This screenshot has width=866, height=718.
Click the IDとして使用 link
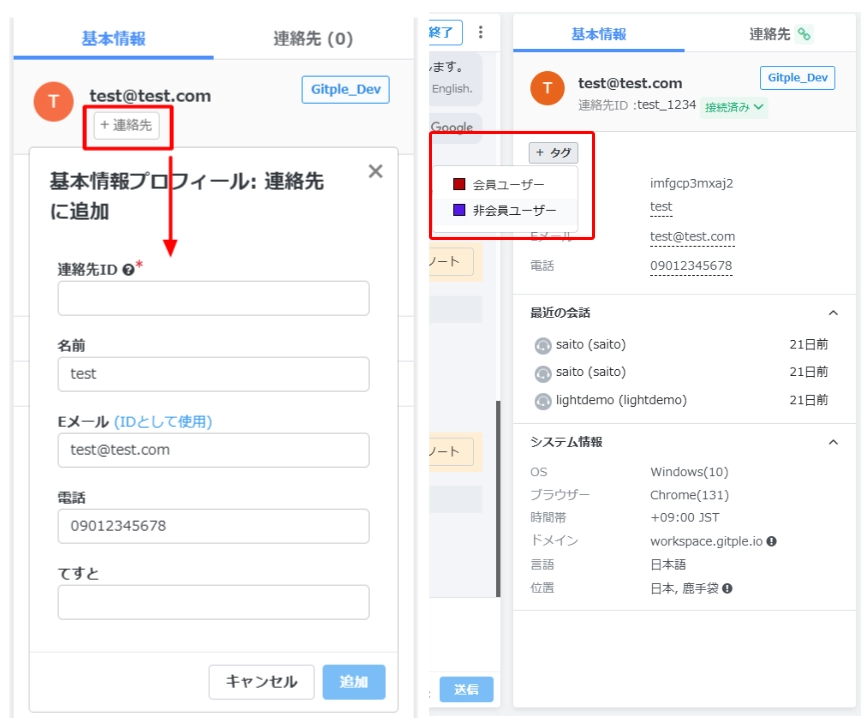pyautogui.click(x=163, y=422)
